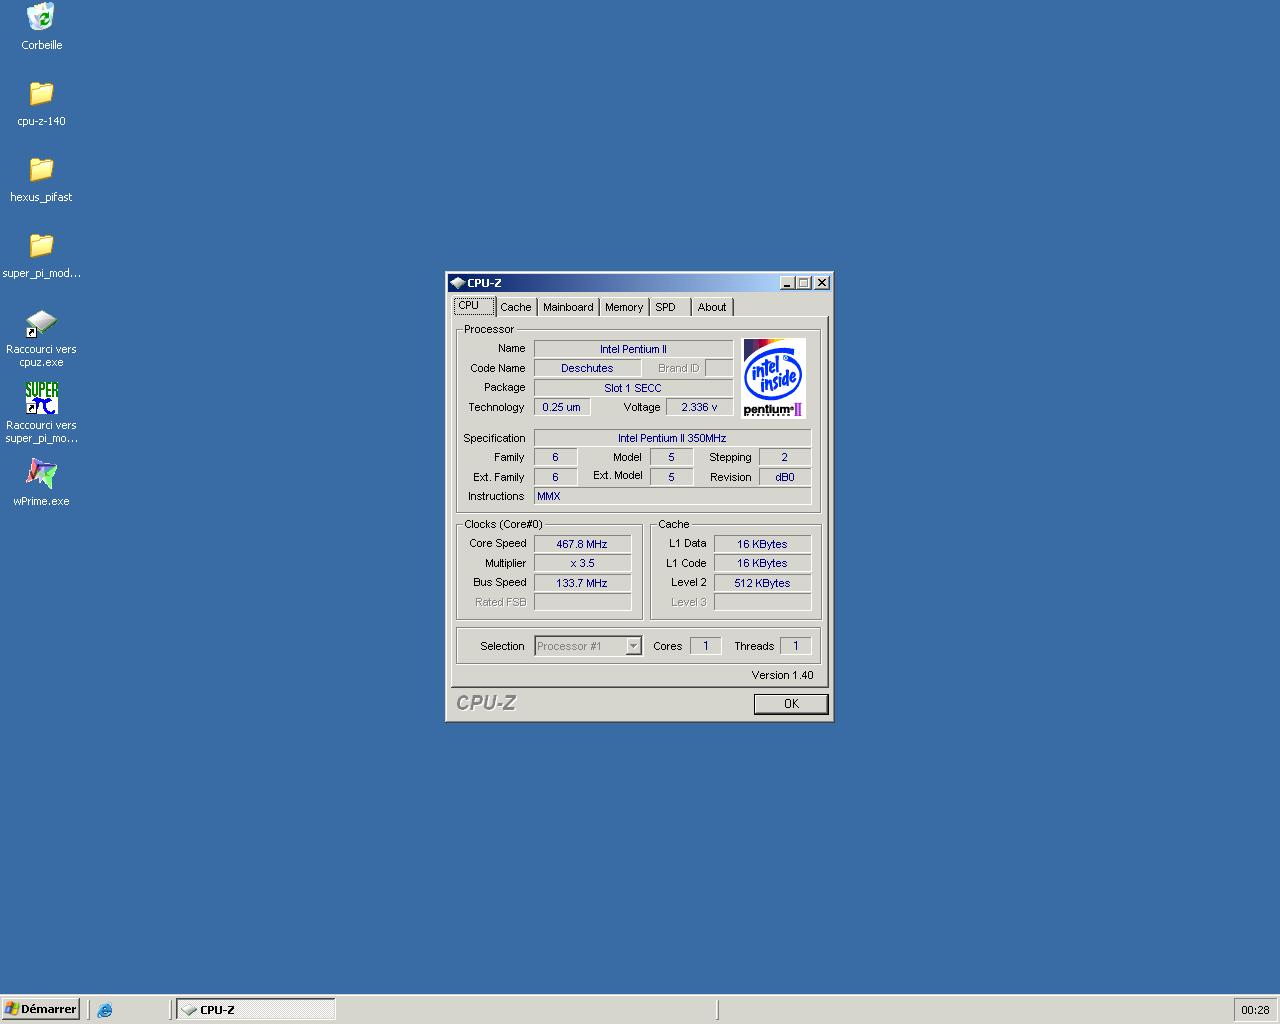The width and height of the screenshot is (1280, 1024).
Task: Click the Voltage value 2.336 v
Action: point(699,407)
